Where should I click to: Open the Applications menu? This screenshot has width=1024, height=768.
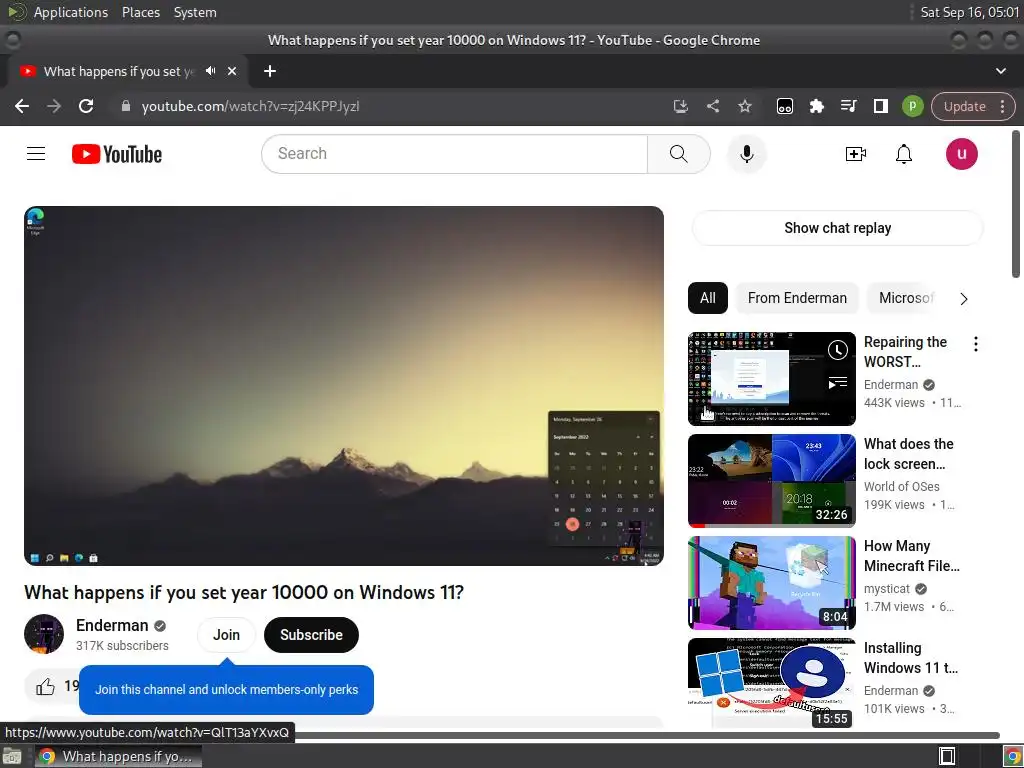[x=71, y=12]
